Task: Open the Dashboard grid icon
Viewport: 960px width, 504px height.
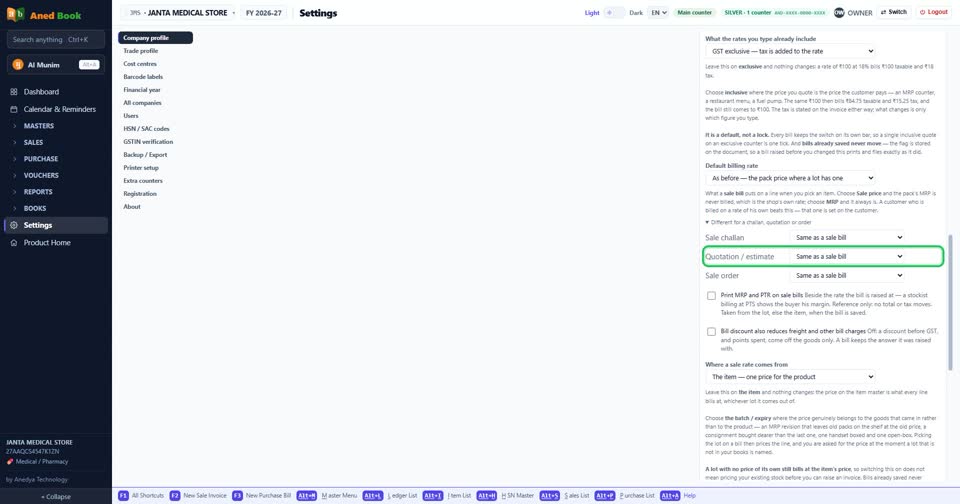Action: 13,92
